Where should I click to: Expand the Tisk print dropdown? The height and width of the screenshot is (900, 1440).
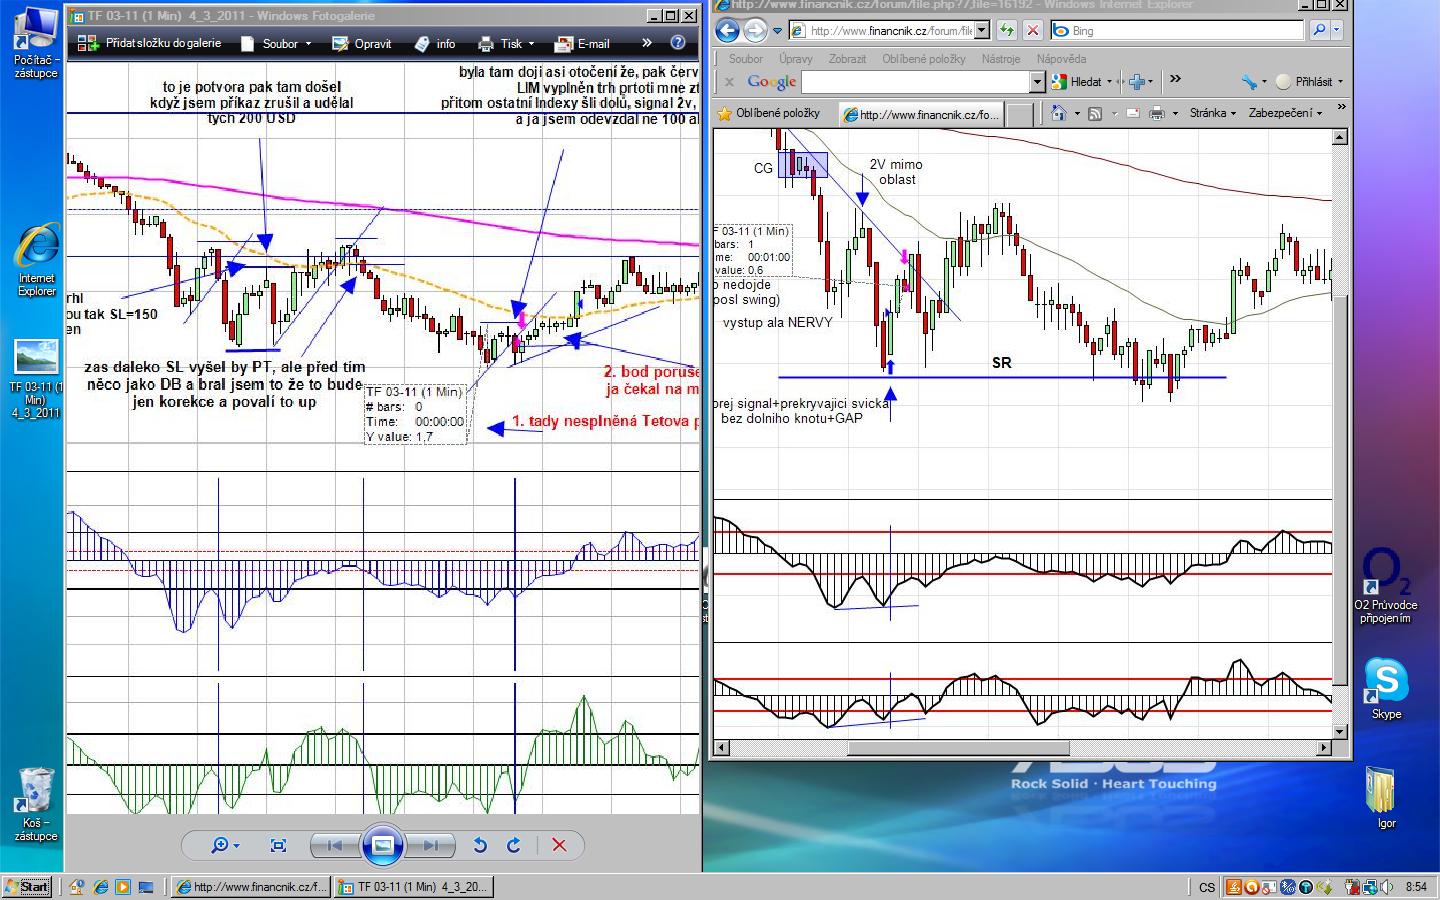[x=506, y=43]
